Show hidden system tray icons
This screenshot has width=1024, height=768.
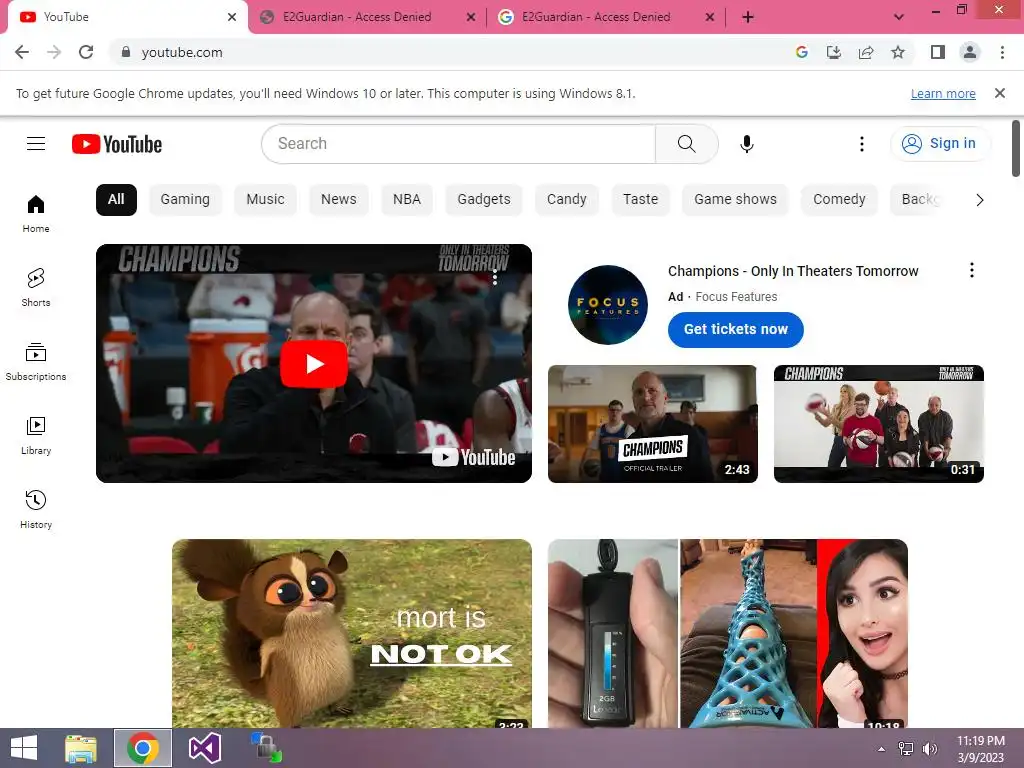pyautogui.click(x=882, y=749)
